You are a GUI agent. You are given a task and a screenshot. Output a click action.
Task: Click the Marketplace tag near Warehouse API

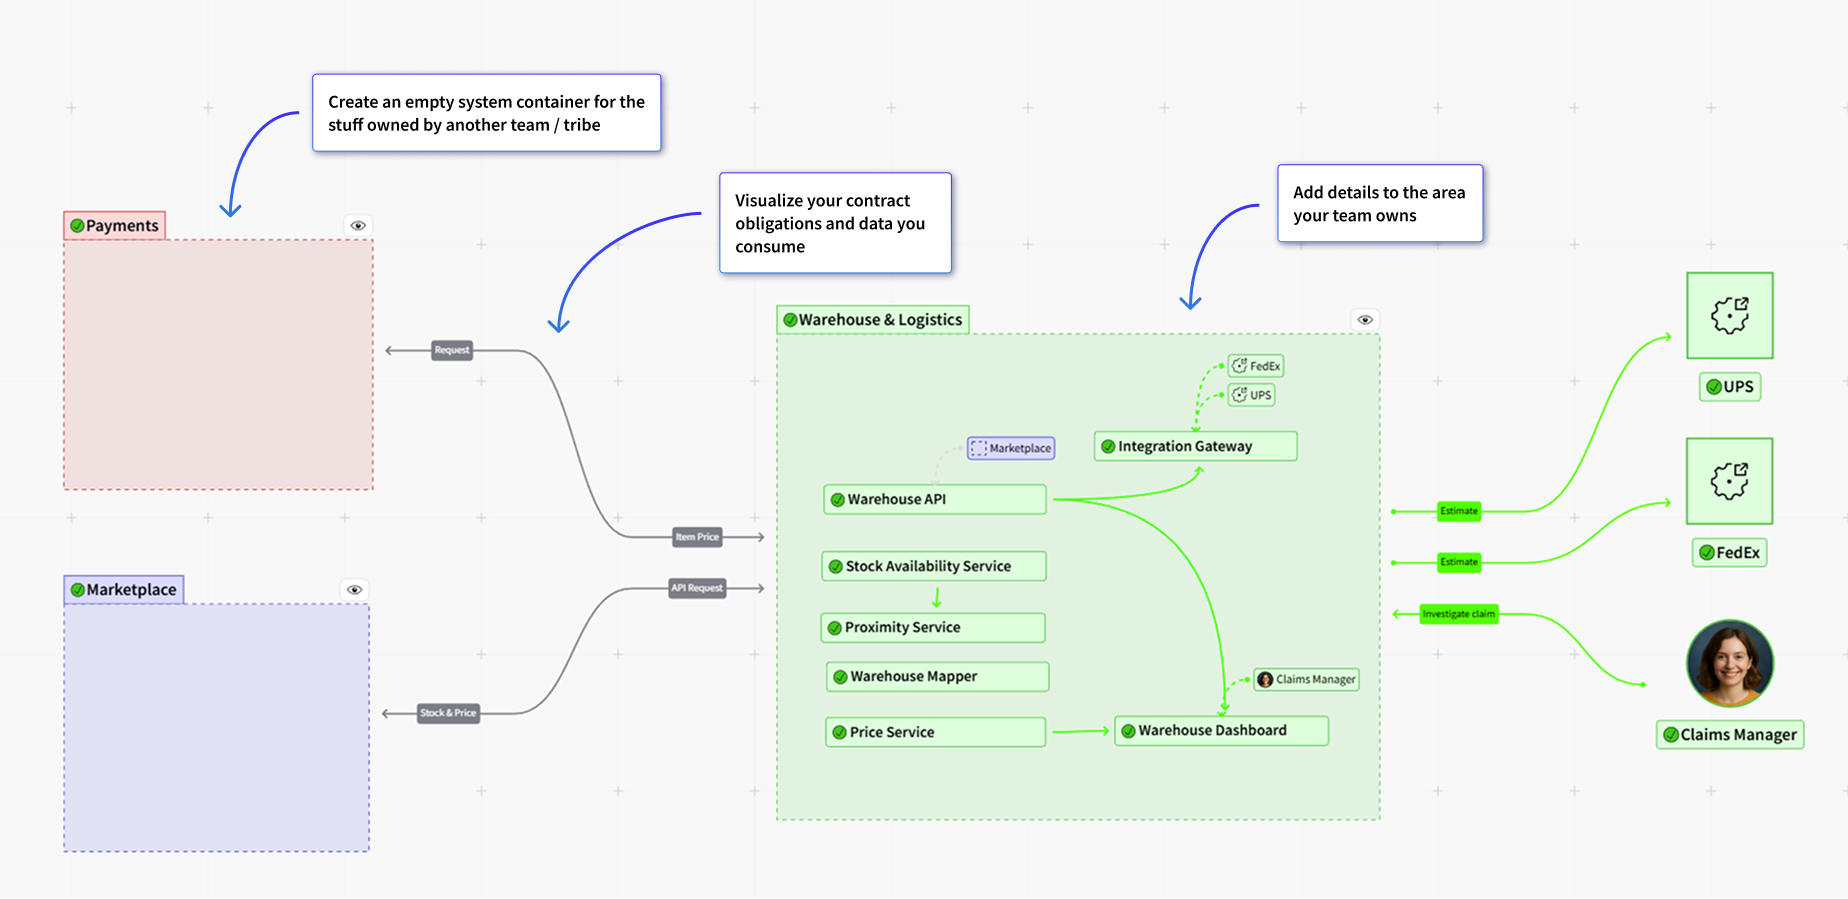pos(1011,448)
